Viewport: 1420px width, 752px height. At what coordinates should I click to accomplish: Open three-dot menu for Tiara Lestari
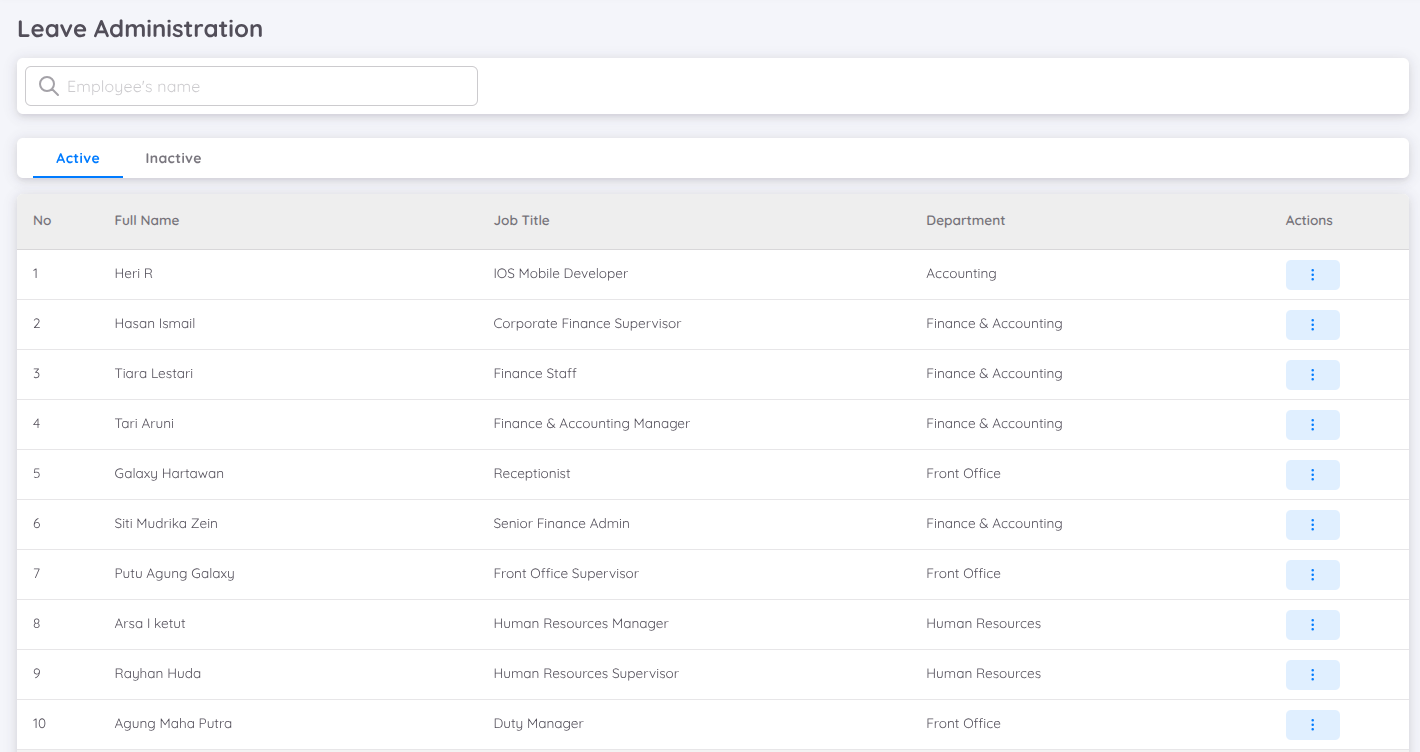1312,375
